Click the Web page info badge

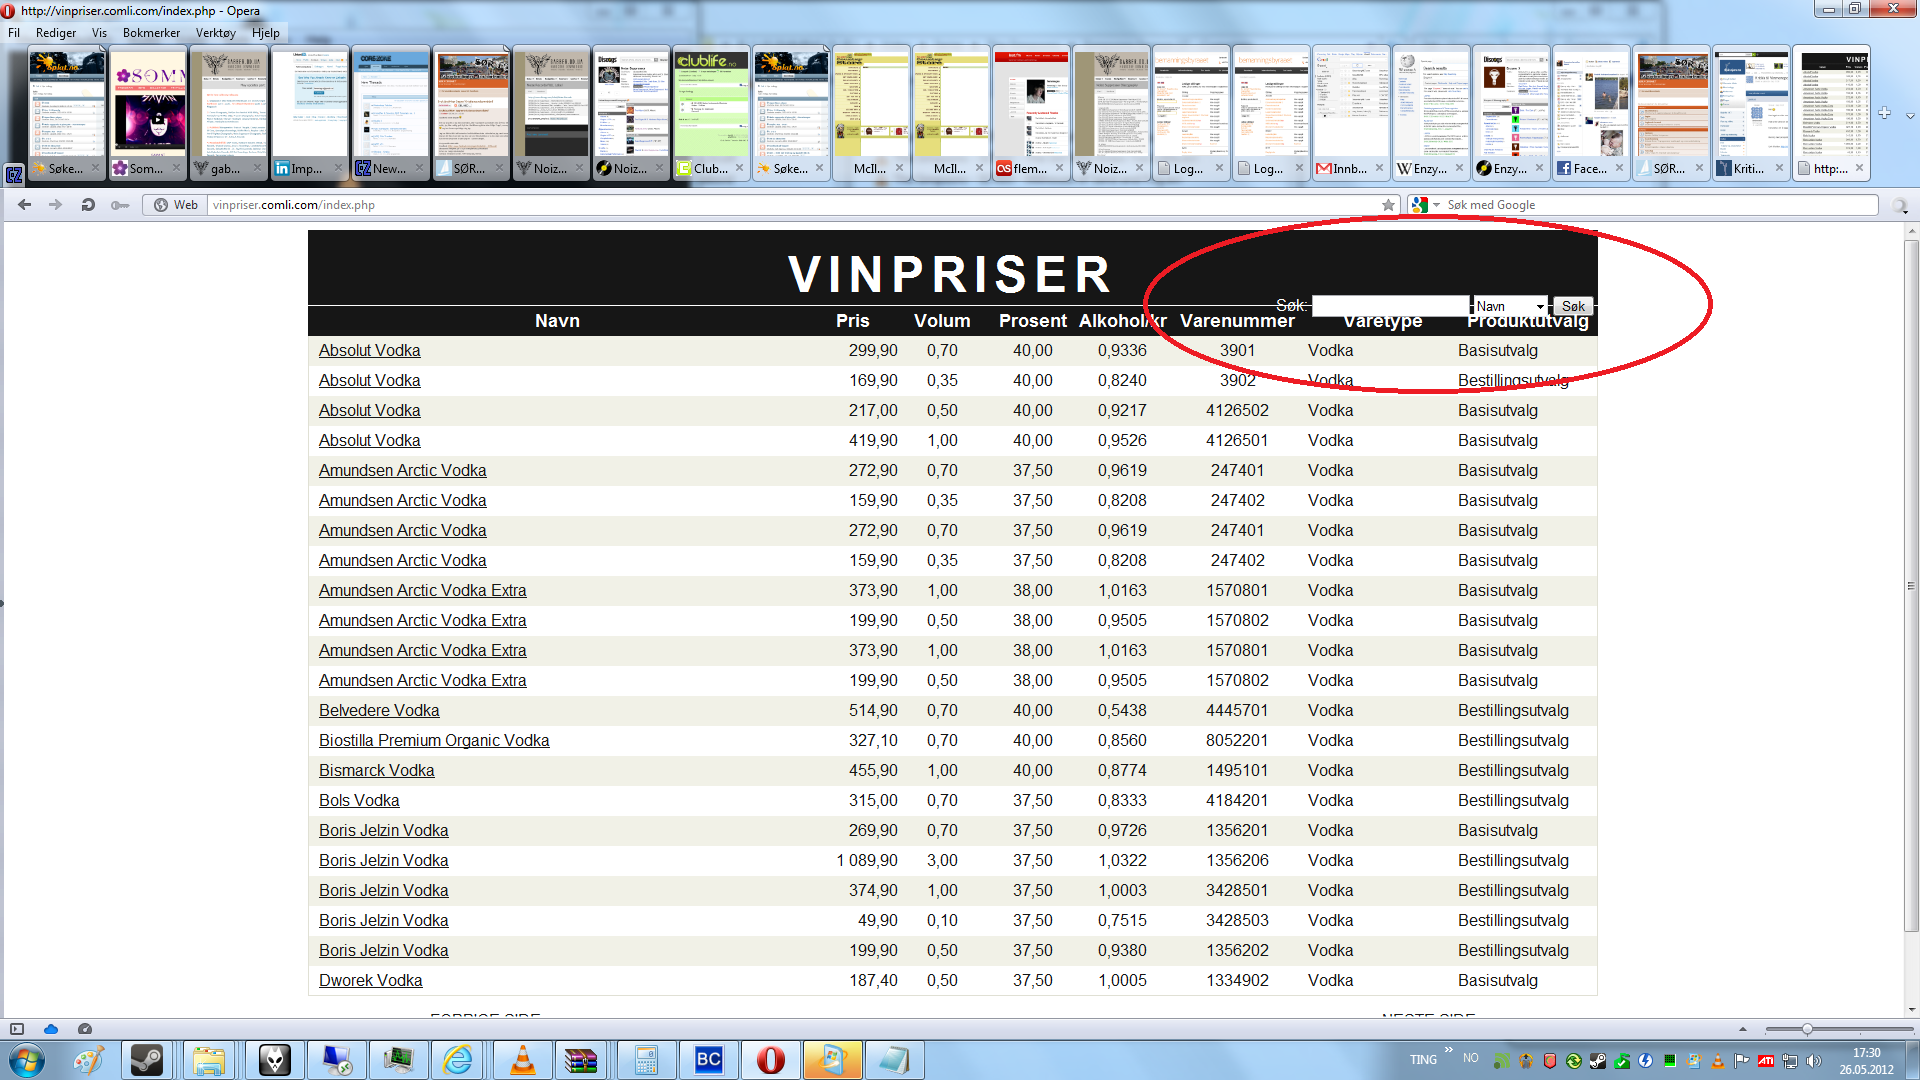tap(176, 205)
